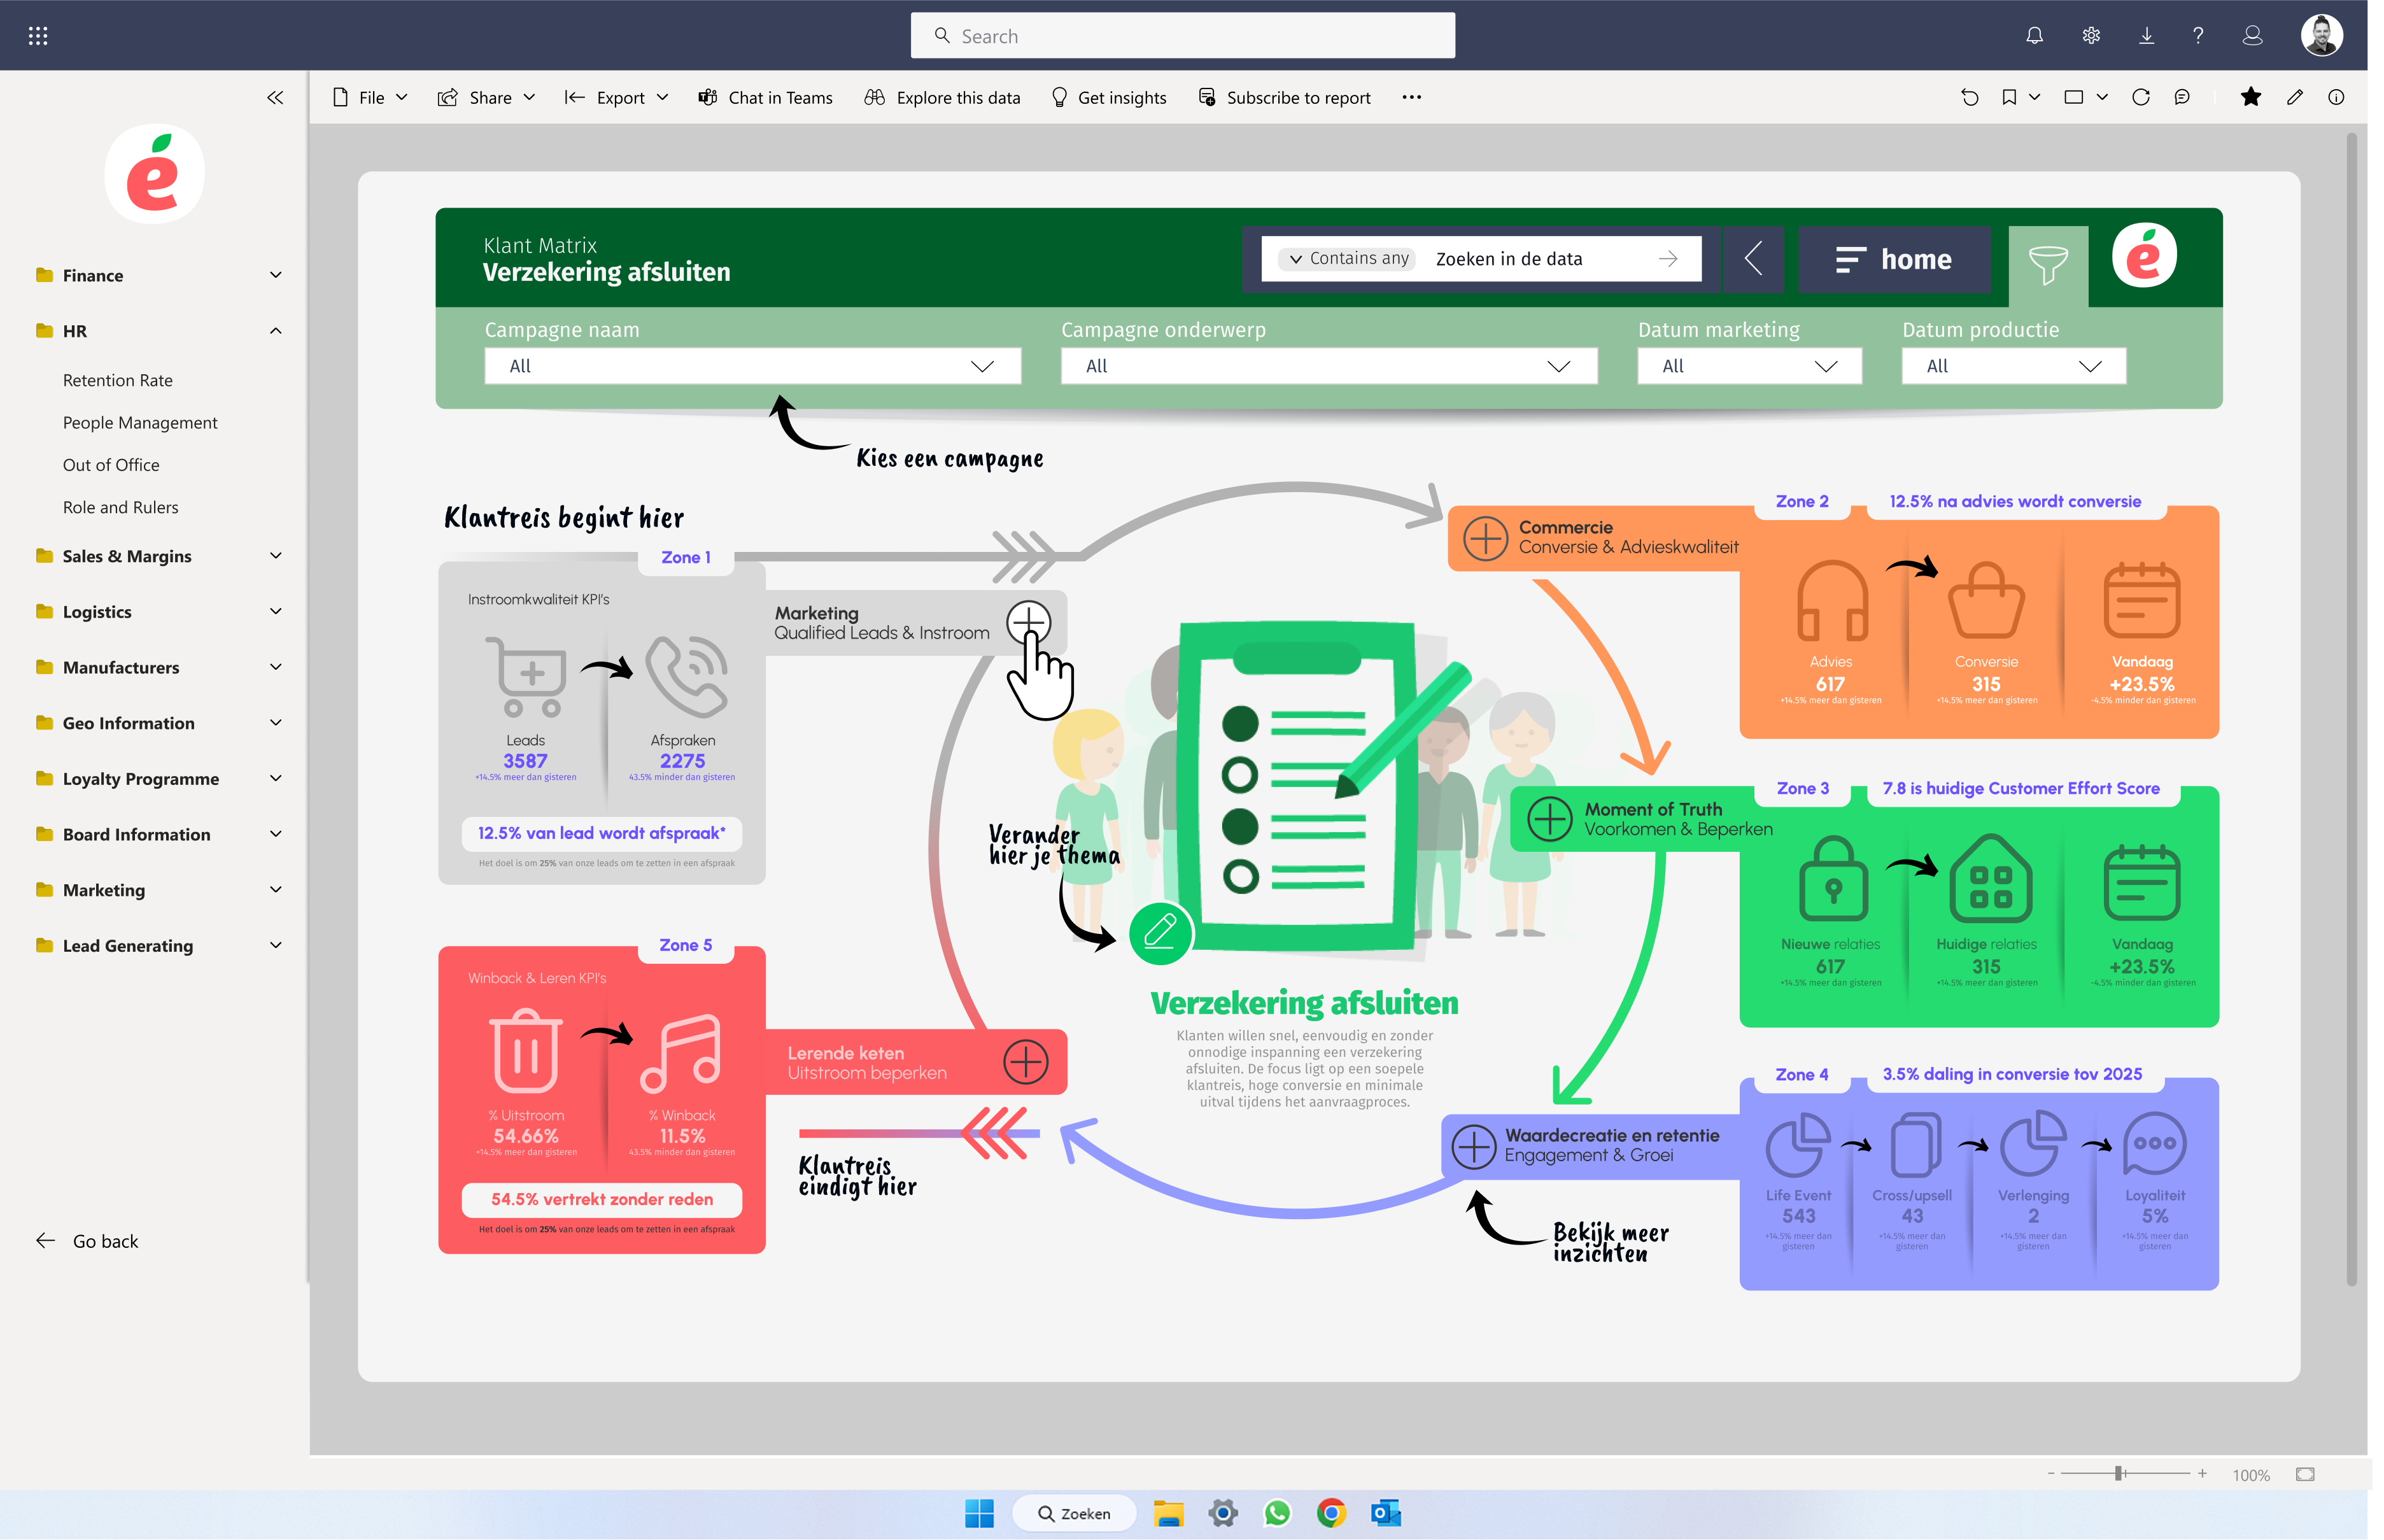Screen dimensions: 2384x1540
Task: Favorite the report with star icon
Action: coord(2251,97)
